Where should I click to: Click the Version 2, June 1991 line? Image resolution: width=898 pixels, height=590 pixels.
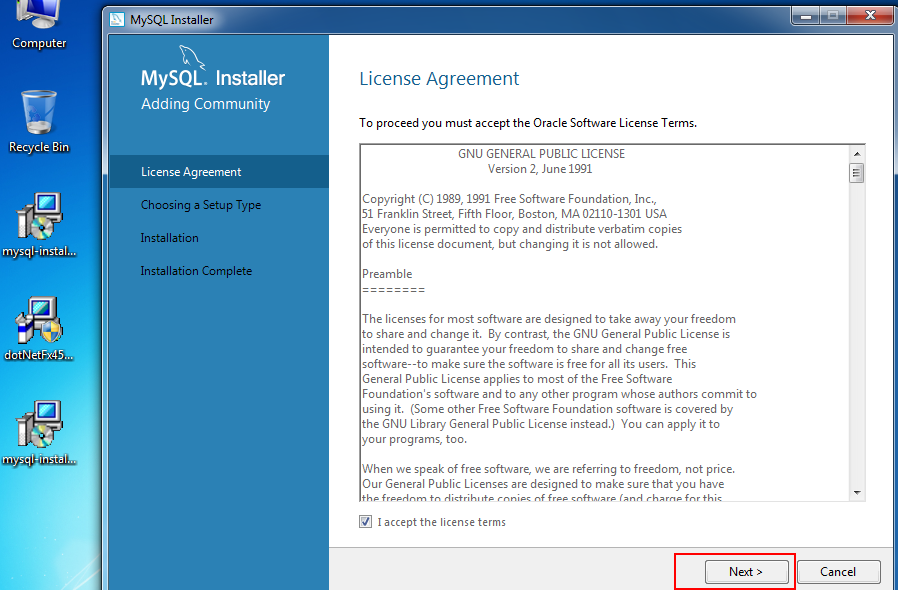540,169
